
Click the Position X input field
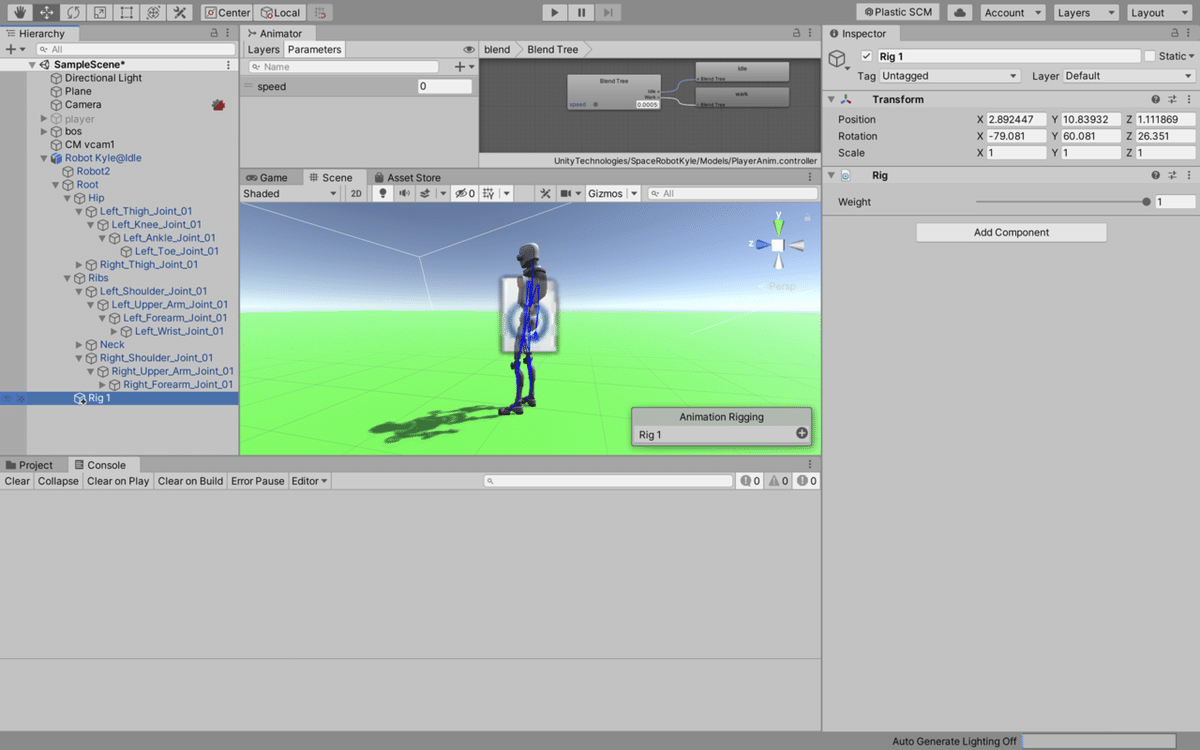tap(1017, 118)
